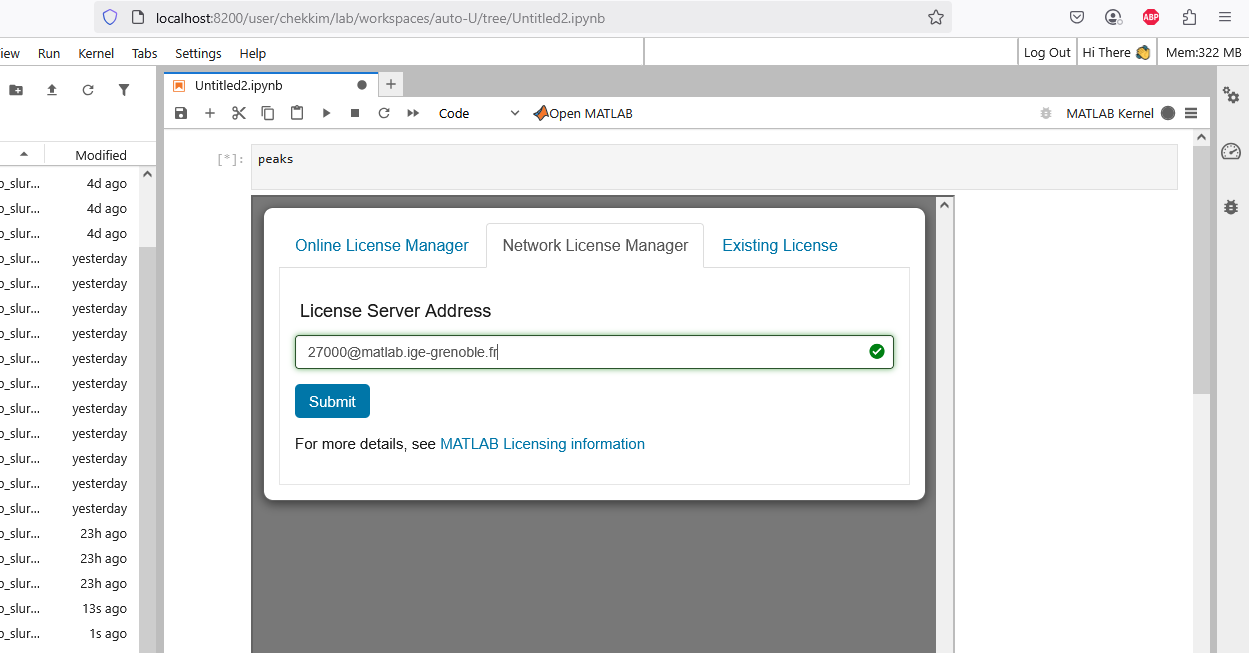
Task: Click the License Server Address field
Action: coord(580,352)
